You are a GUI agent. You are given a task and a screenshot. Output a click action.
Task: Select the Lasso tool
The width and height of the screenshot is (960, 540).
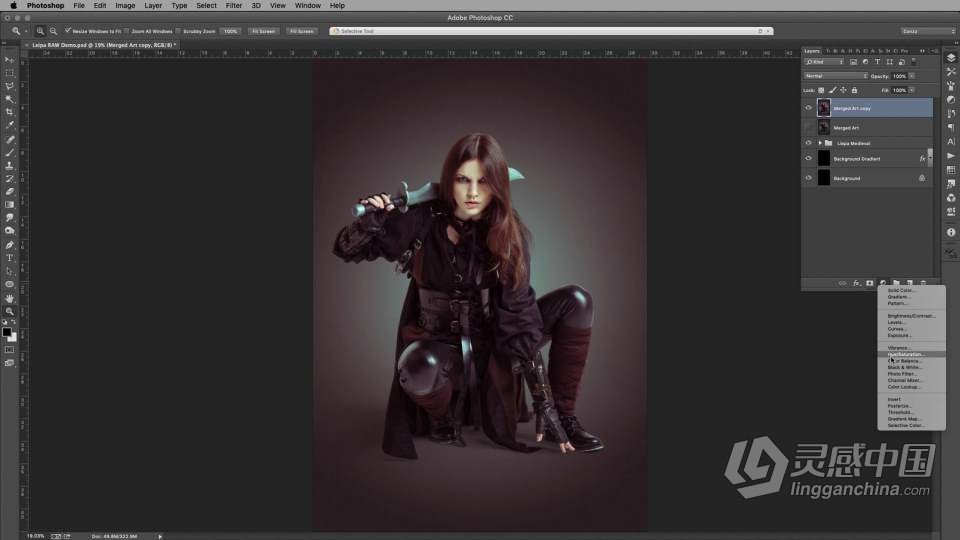click(x=9, y=86)
